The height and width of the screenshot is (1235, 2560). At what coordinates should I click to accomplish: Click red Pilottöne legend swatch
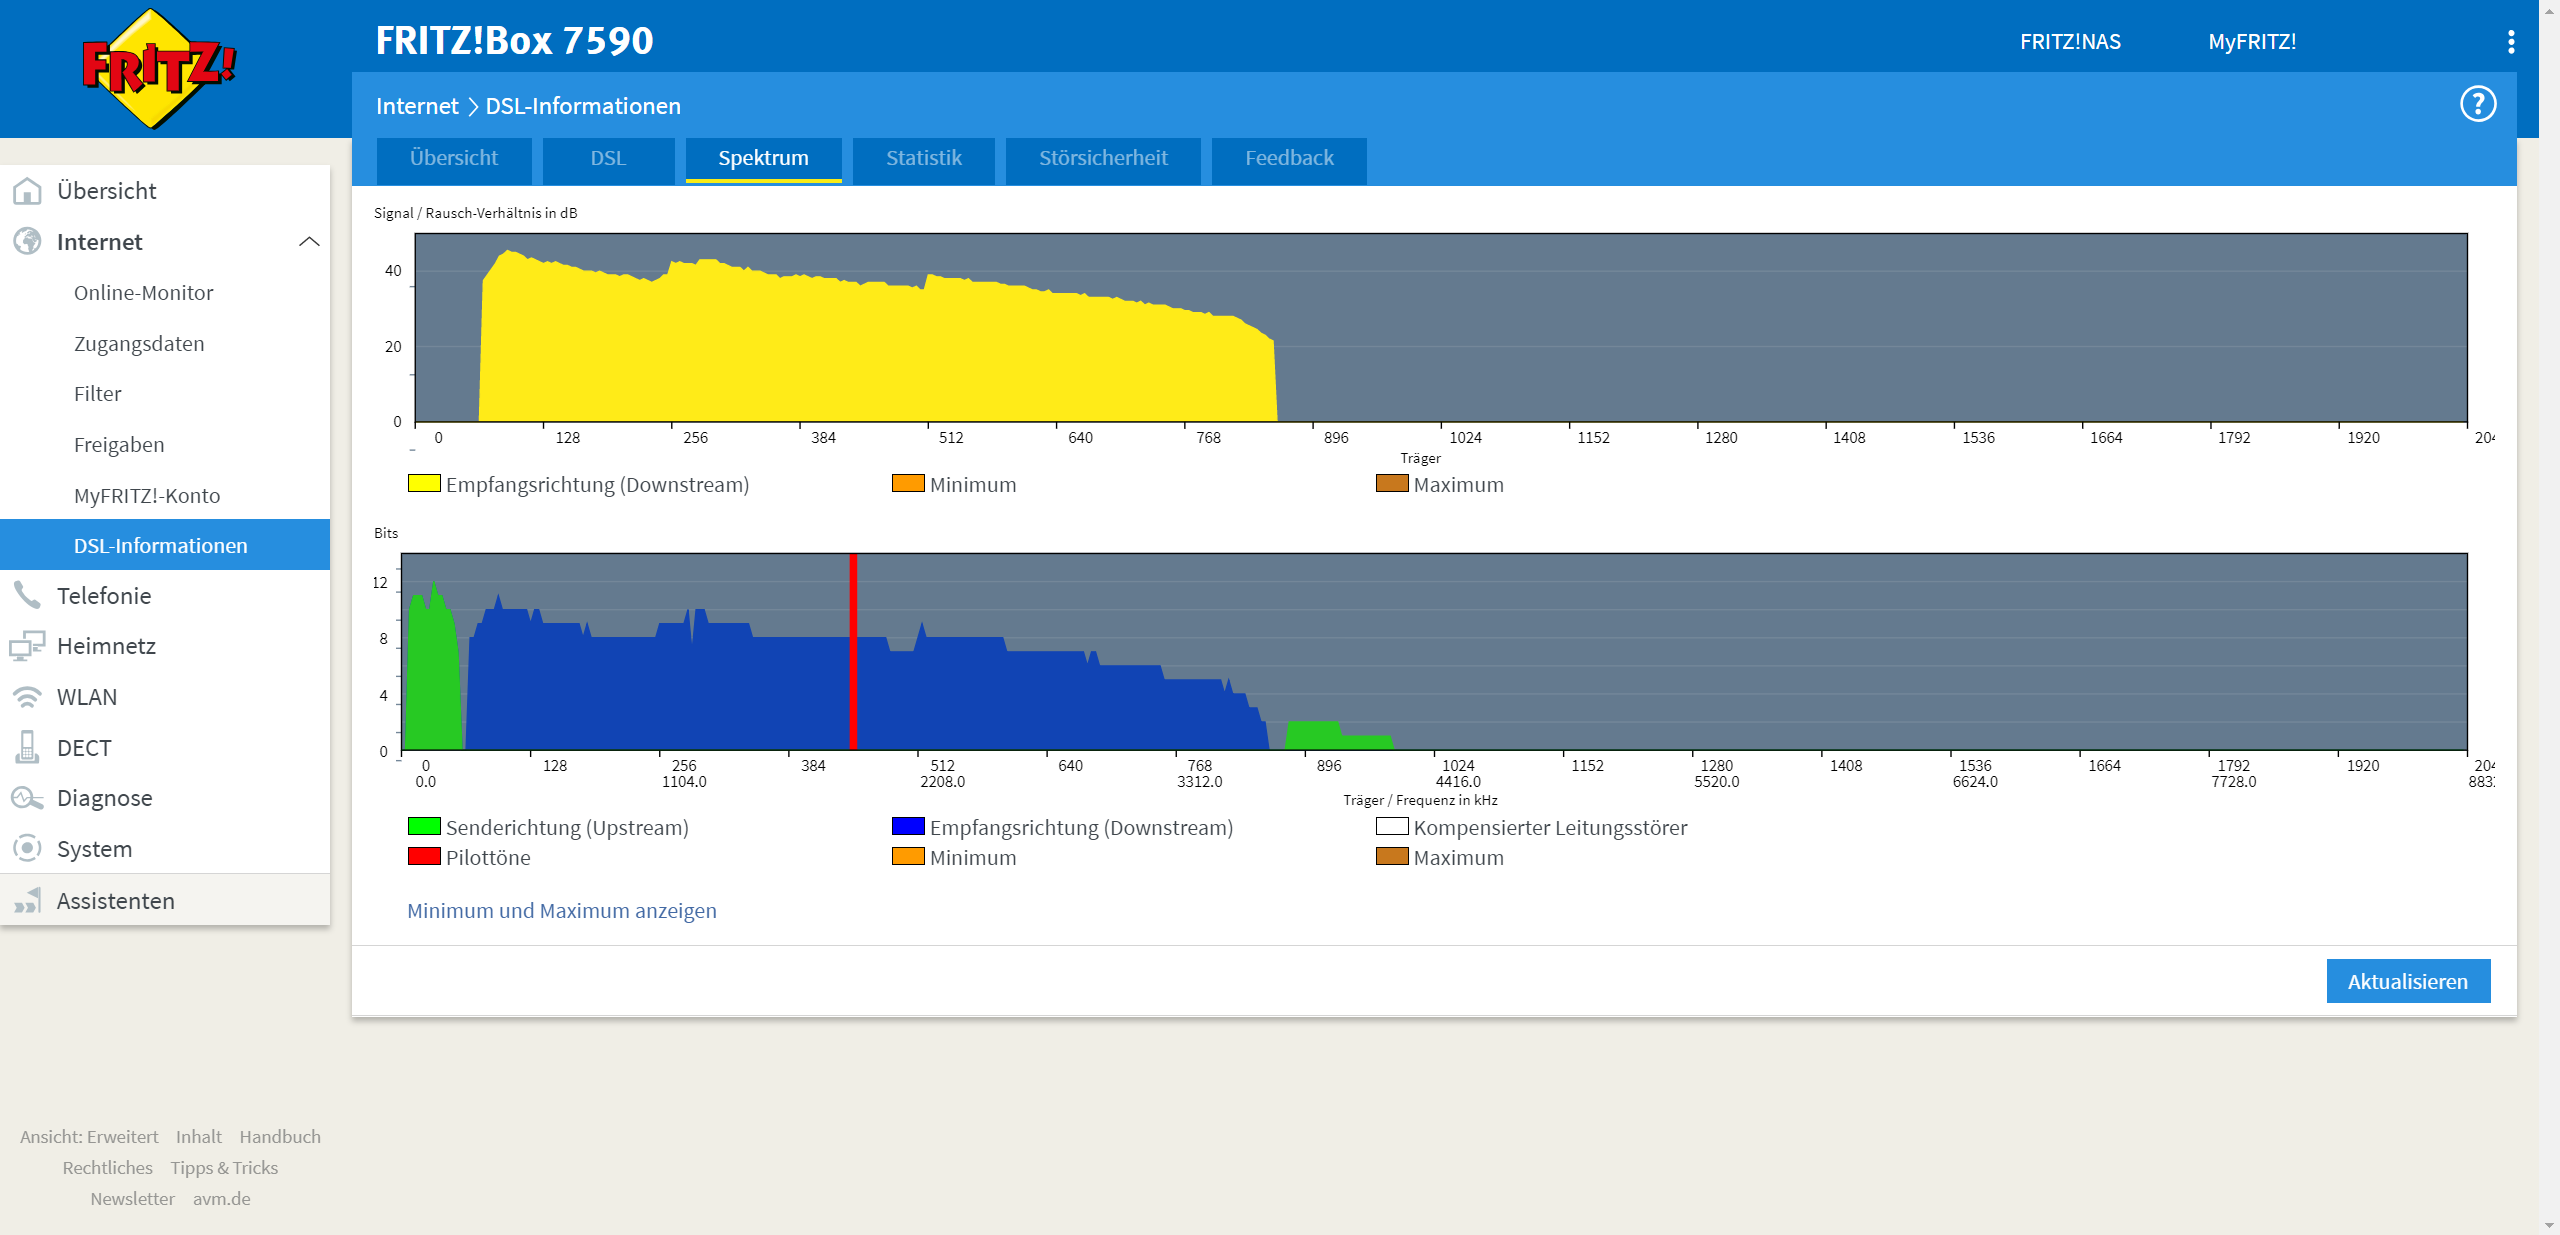click(x=424, y=857)
